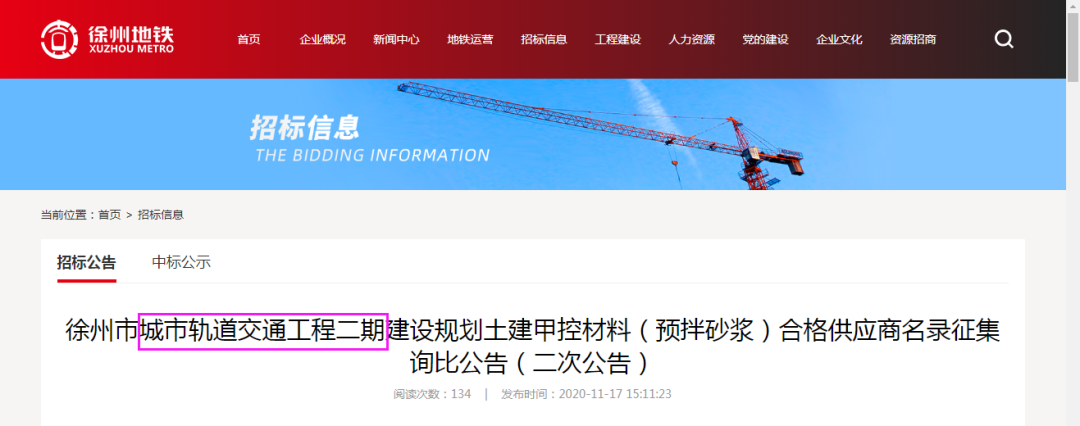Screen dimensions: 1080x426
Task: Select 党的建设 in the header
Action: [x=765, y=39]
